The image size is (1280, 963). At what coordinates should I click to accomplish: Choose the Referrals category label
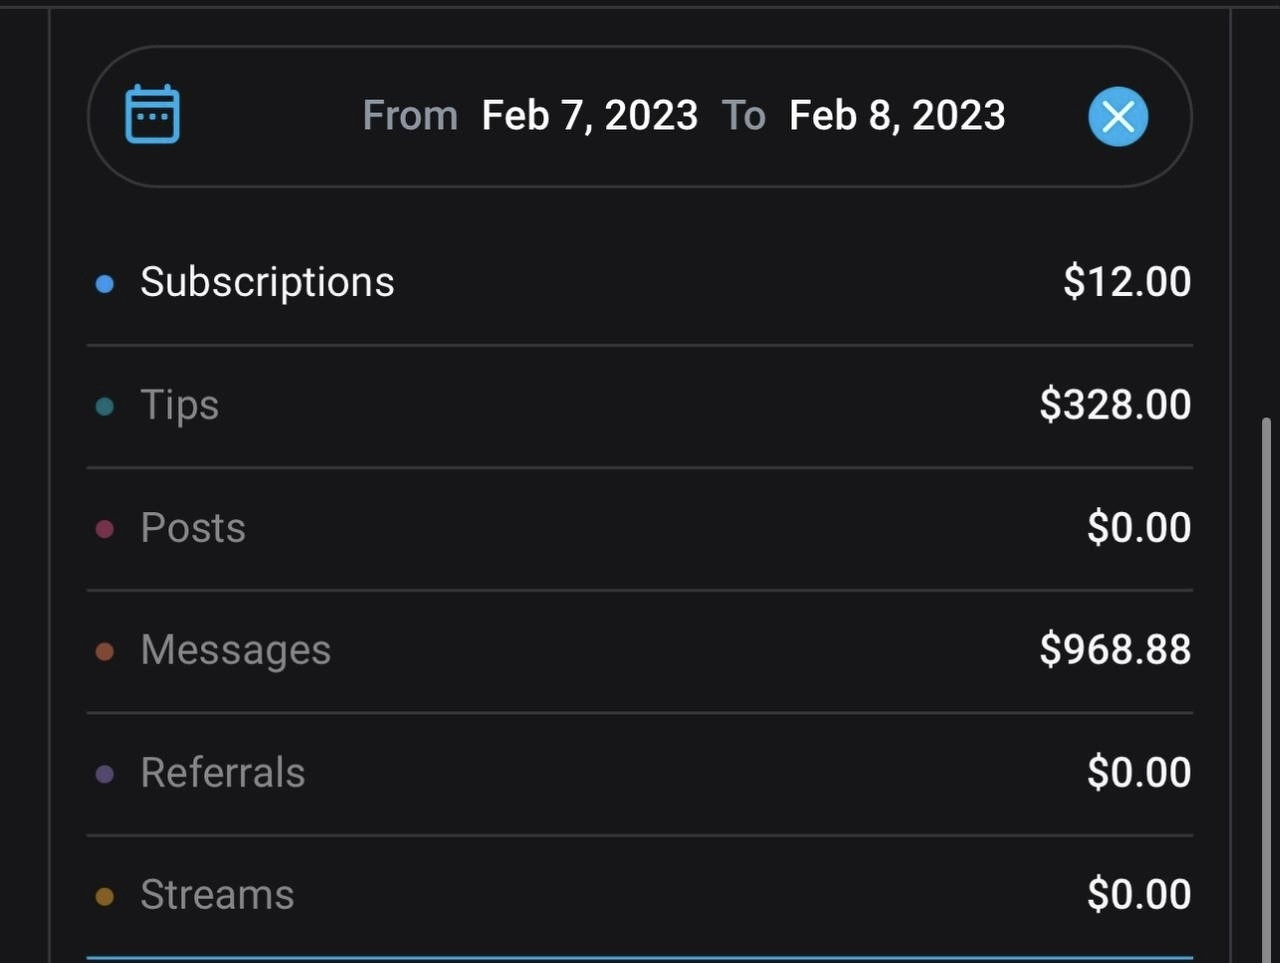(222, 772)
